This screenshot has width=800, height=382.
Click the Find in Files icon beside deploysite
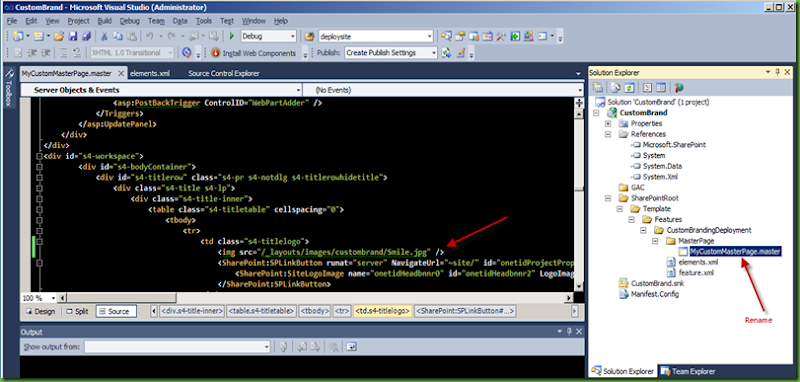(309, 36)
